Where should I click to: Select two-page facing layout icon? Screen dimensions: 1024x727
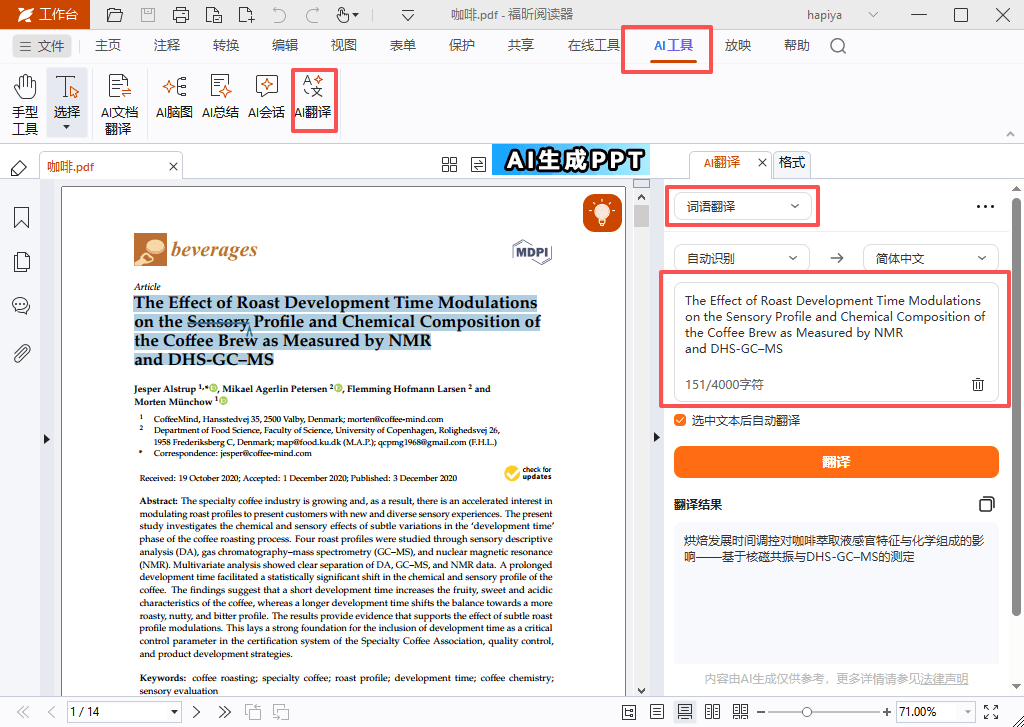tap(712, 712)
